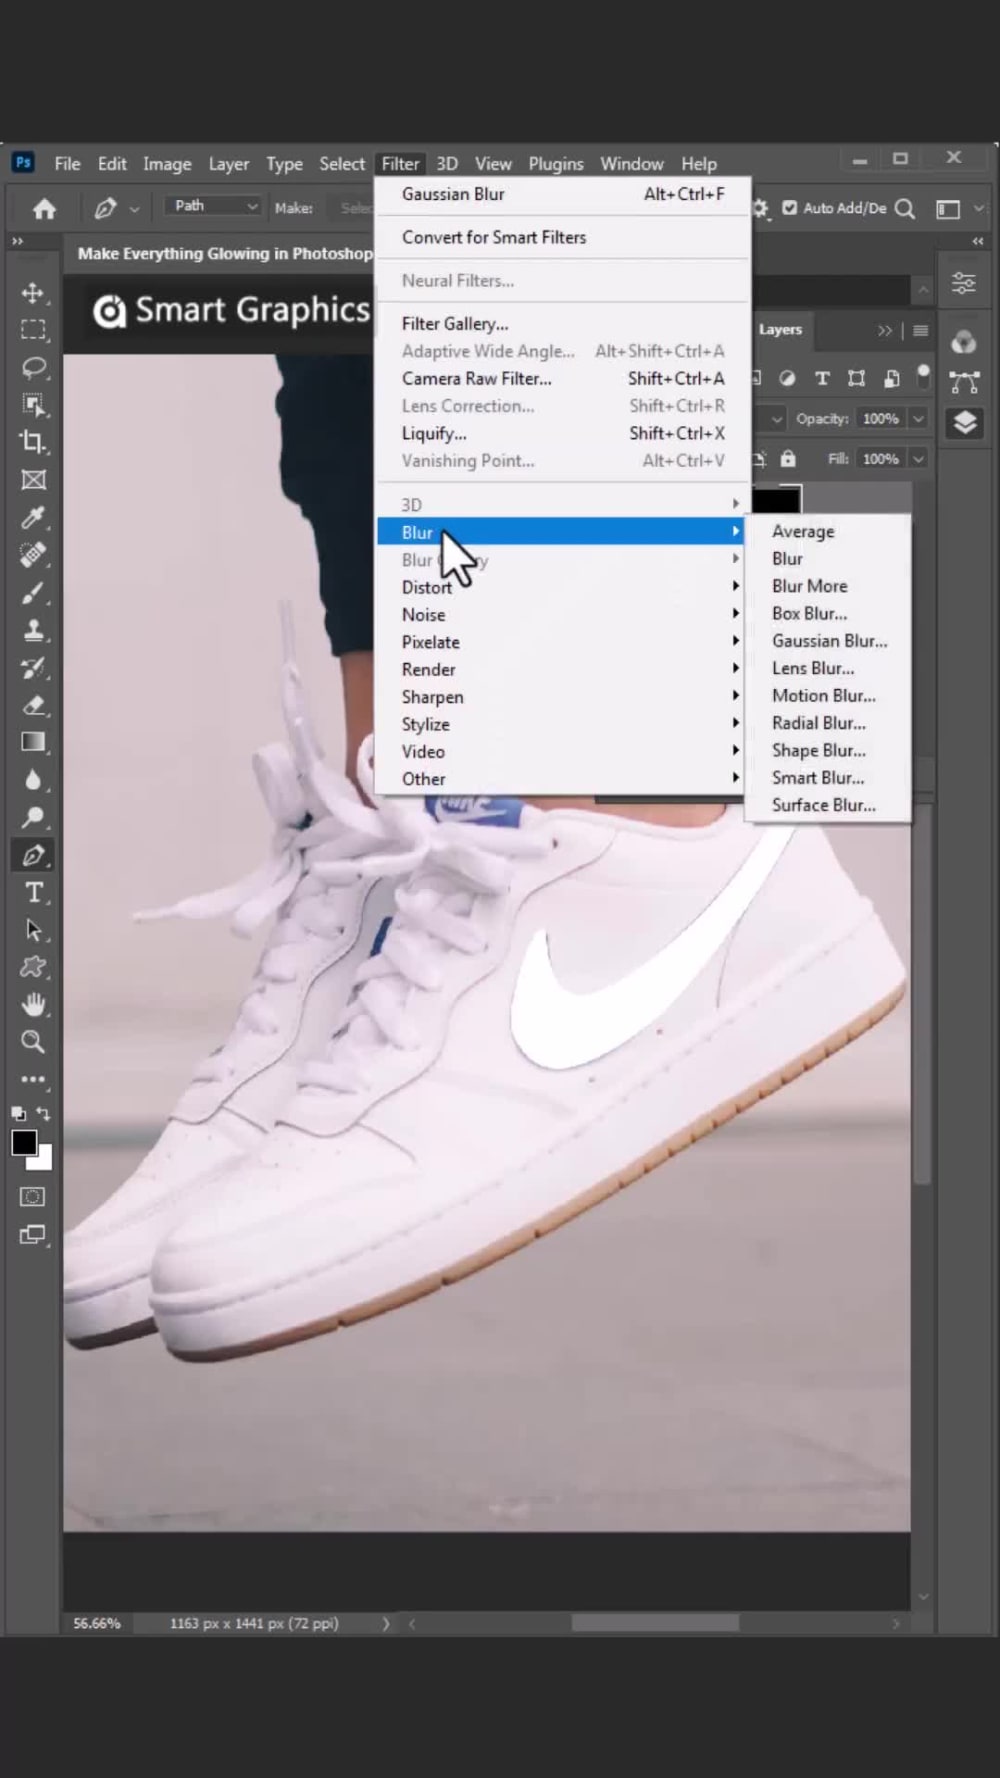1000x1778 pixels.
Task: Expand the Layers panel double chevron
Action: click(884, 330)
